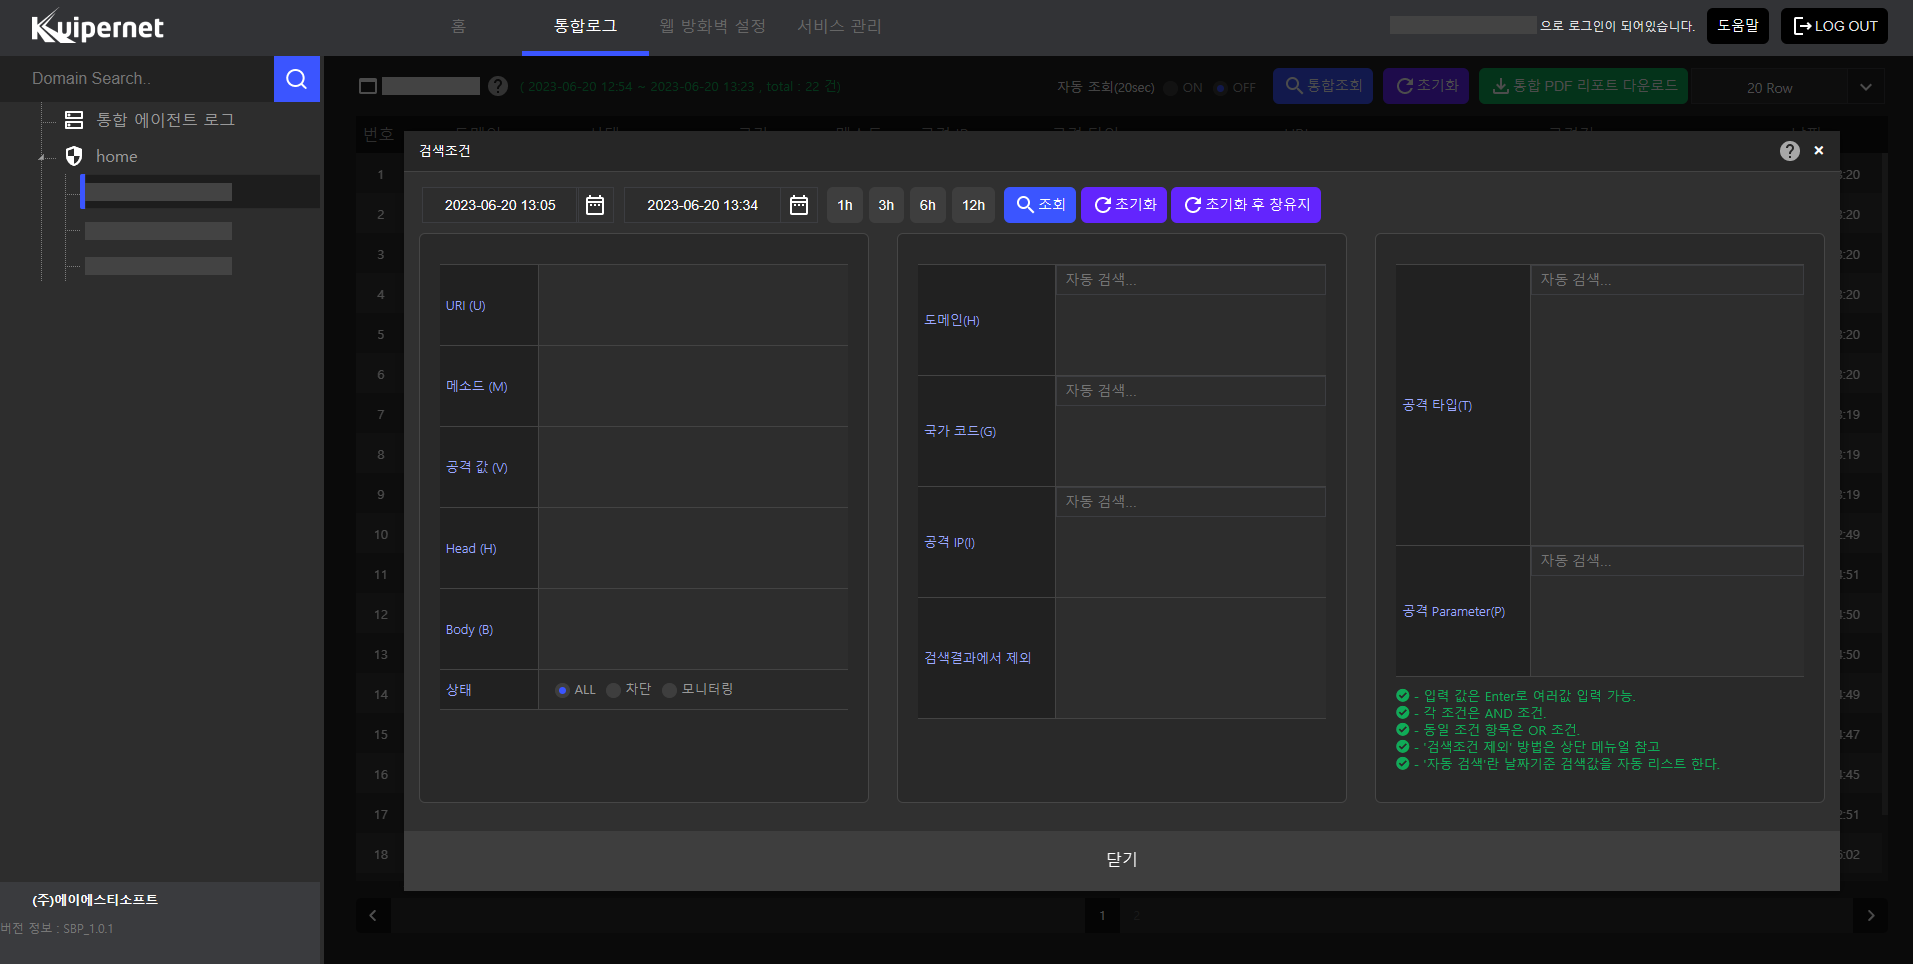Open the 통합로그 tab

click(585, 26)
